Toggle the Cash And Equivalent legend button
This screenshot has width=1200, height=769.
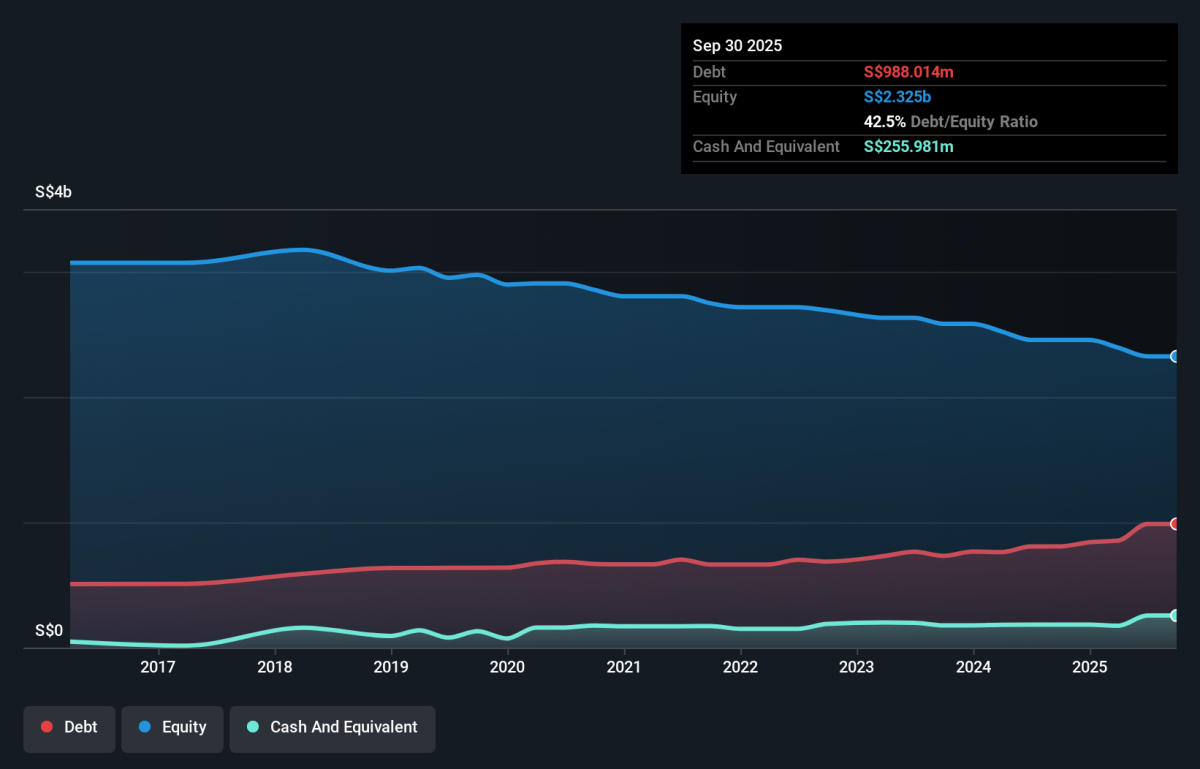click(x=332, y=727)
